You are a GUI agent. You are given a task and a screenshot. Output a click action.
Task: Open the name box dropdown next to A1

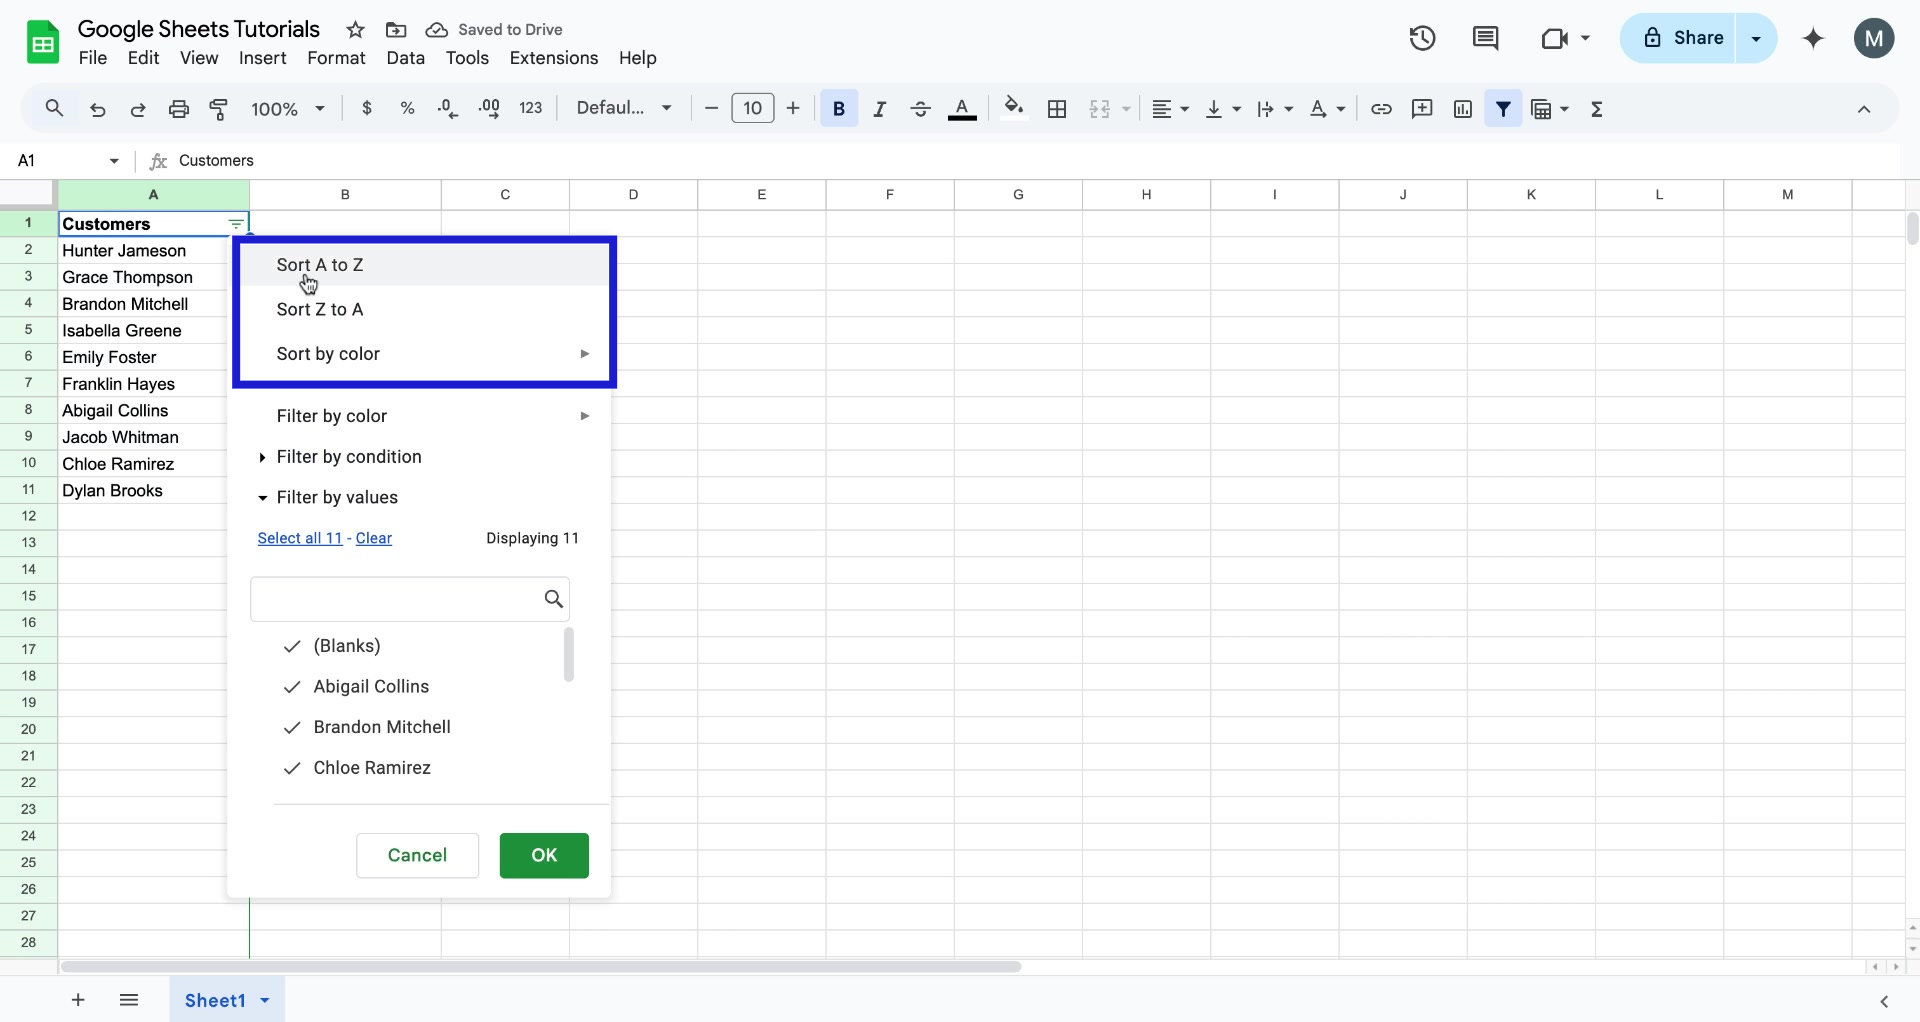coord(113,160)
